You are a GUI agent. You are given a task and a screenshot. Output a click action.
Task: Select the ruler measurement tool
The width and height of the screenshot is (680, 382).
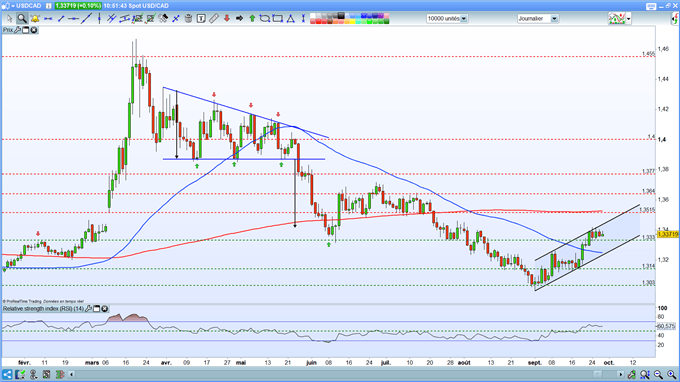[x=214, y=19]
